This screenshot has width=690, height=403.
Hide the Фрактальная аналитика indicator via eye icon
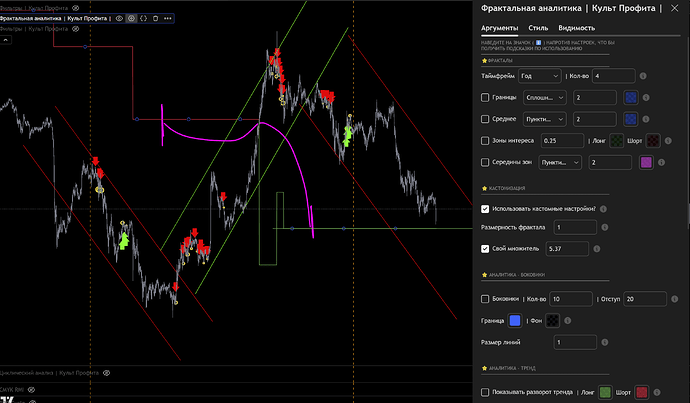(x=120, y=18)
